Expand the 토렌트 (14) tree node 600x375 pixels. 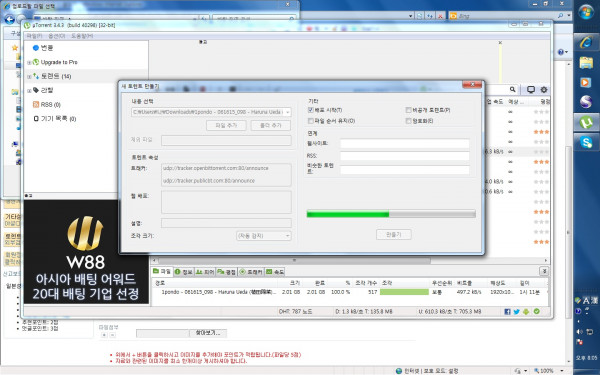(29, 77)
